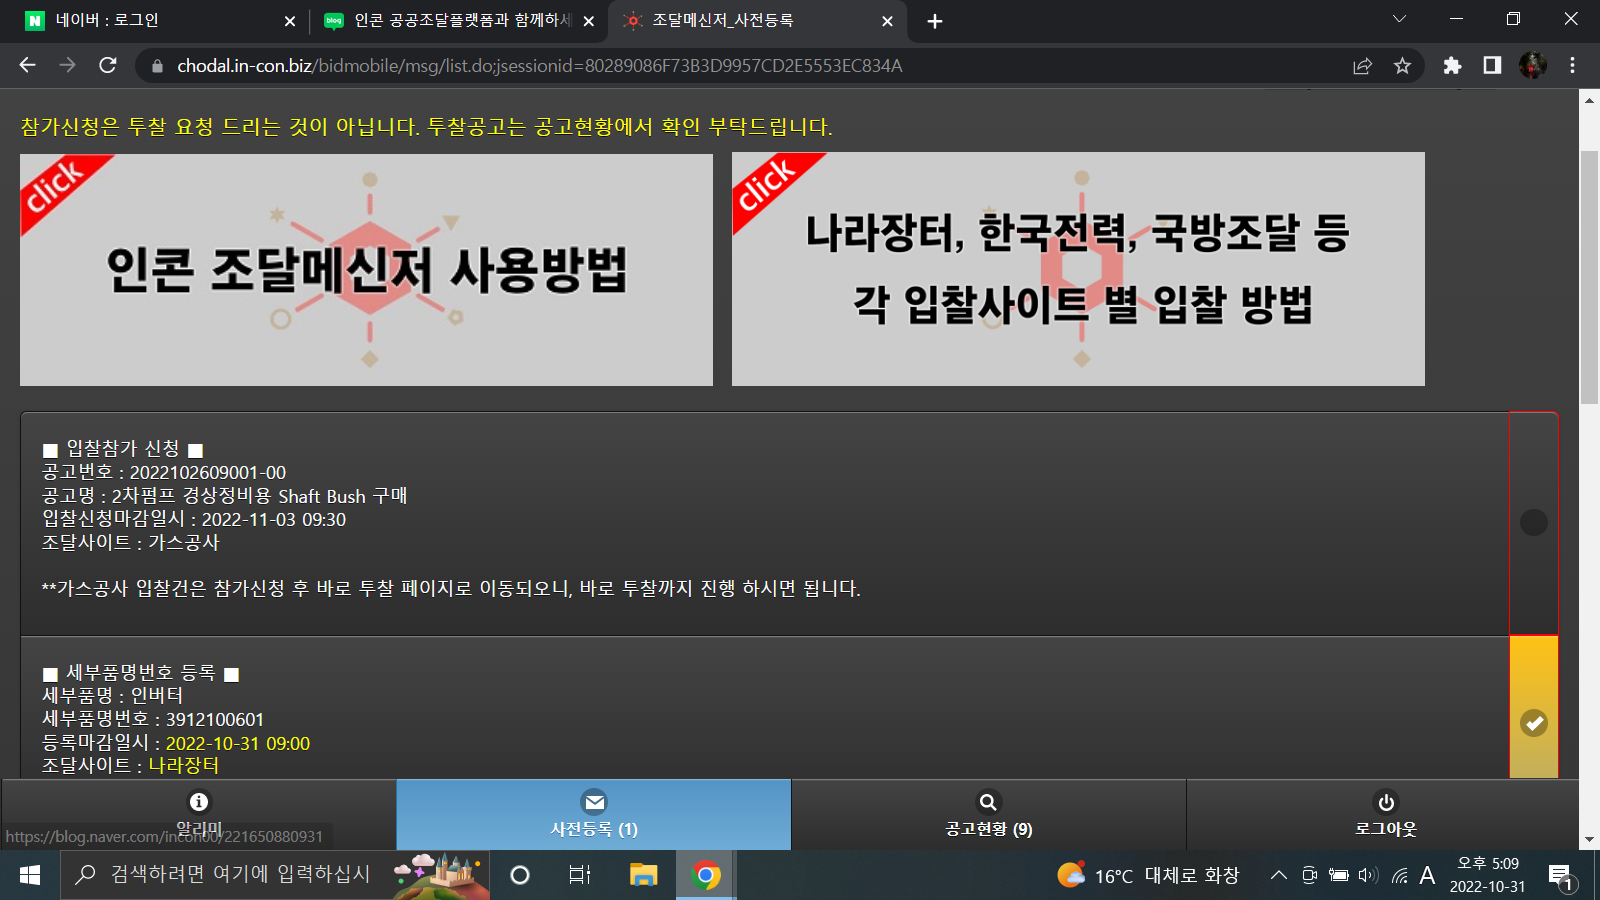The image size is (1600, 900).
Task: Reload the current page
Action: coord(108,65)
